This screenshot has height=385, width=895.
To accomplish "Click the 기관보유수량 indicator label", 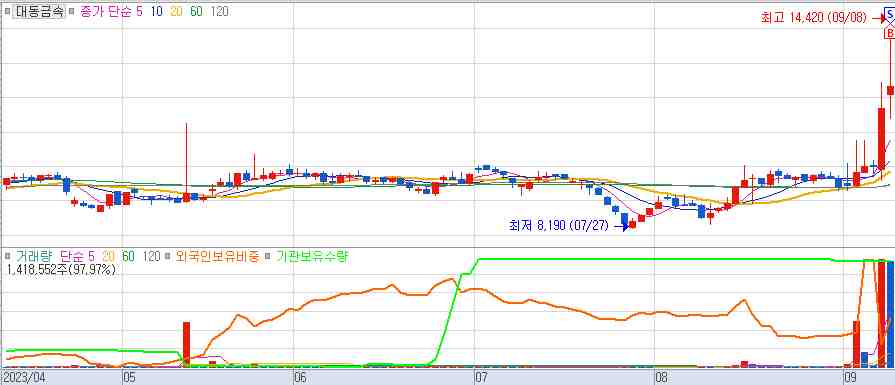I will point(312,257).
